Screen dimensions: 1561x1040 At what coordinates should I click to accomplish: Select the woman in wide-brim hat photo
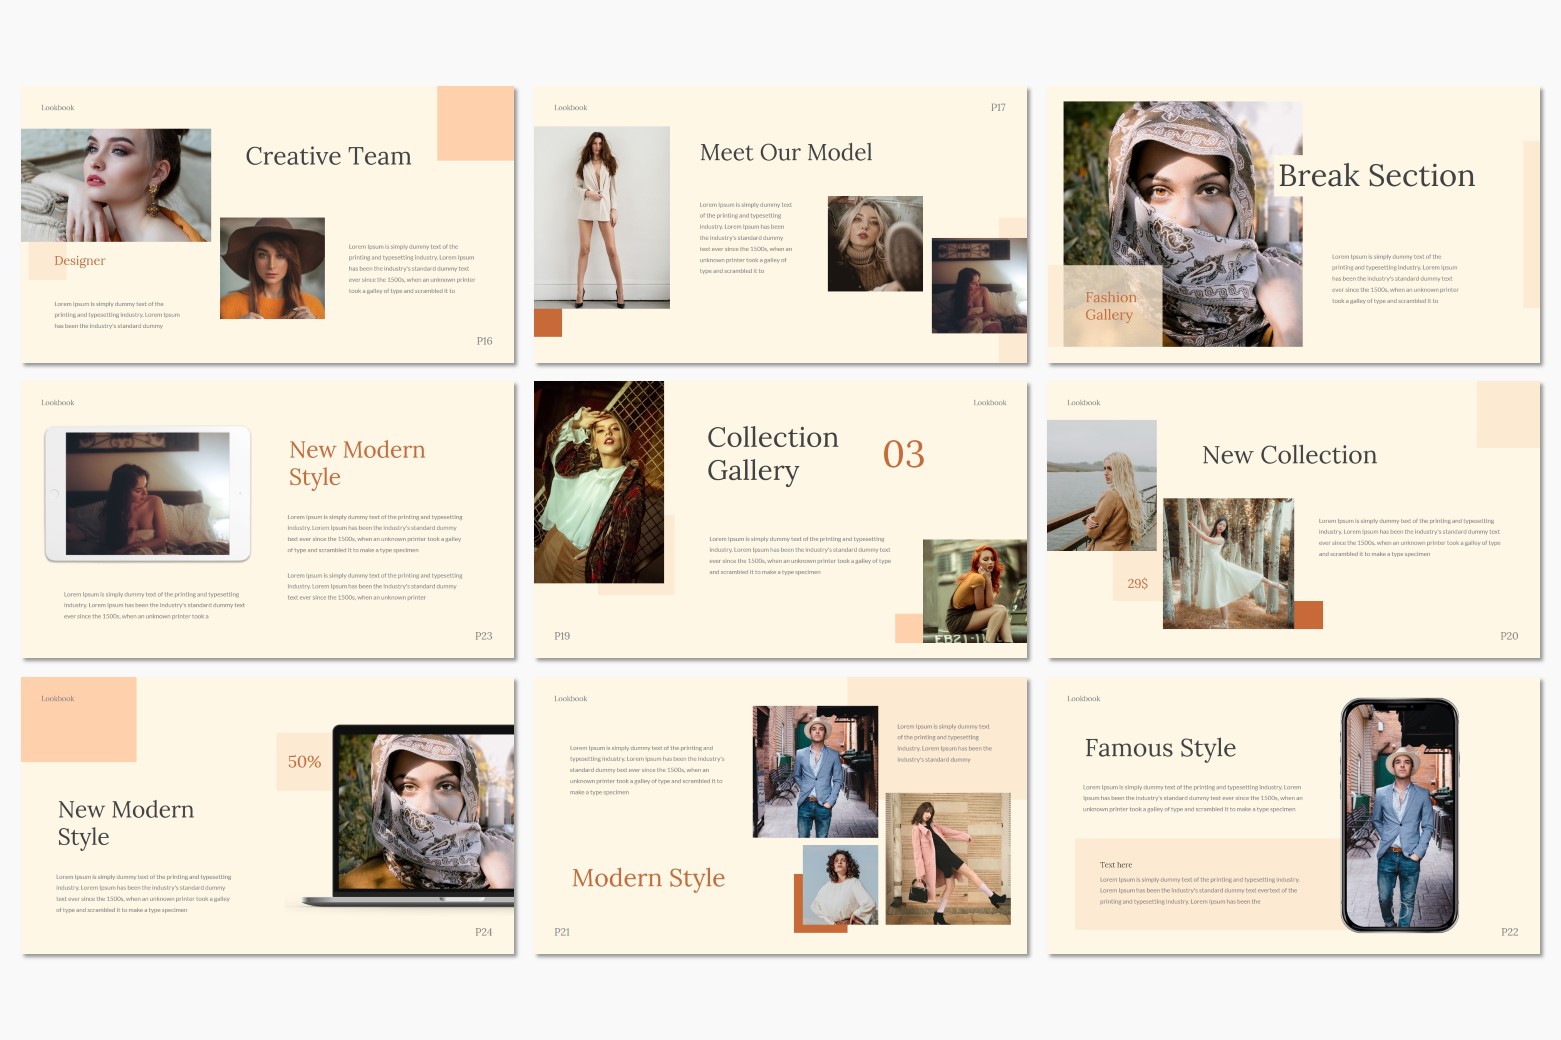272,268
